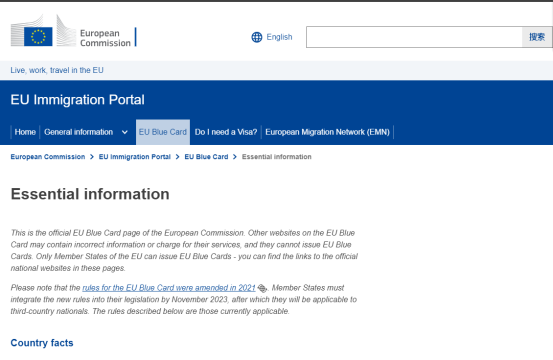Click European Commission breadcrumb link
Screen dimensions: 553x360
(48, 157)
